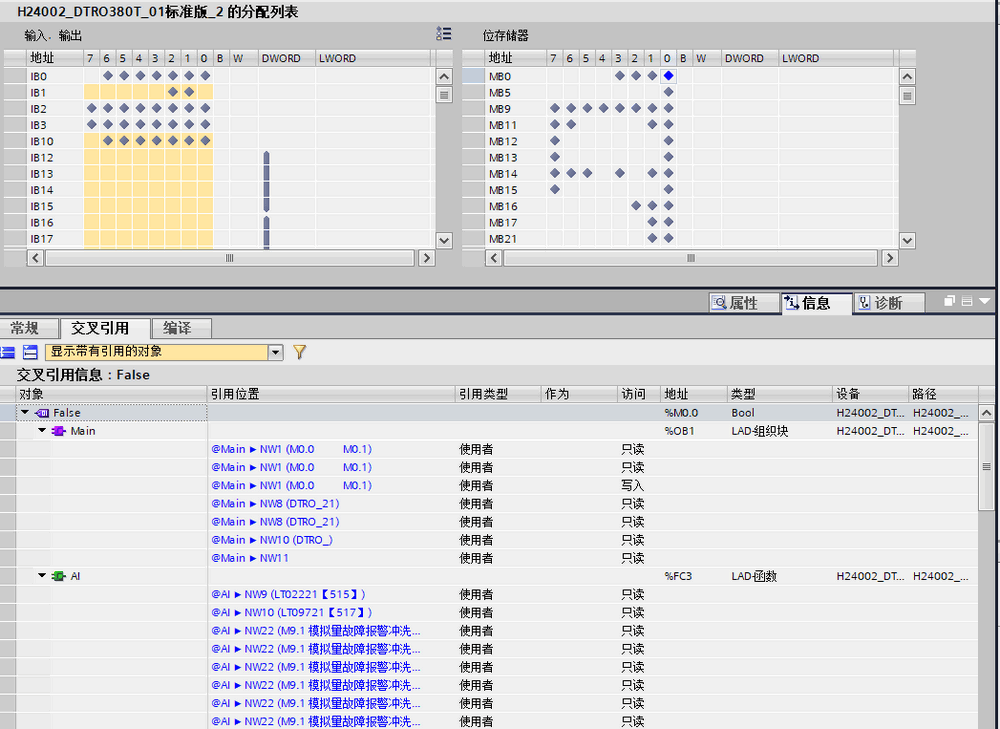Click the purple False tag icon

click(42, 413)
